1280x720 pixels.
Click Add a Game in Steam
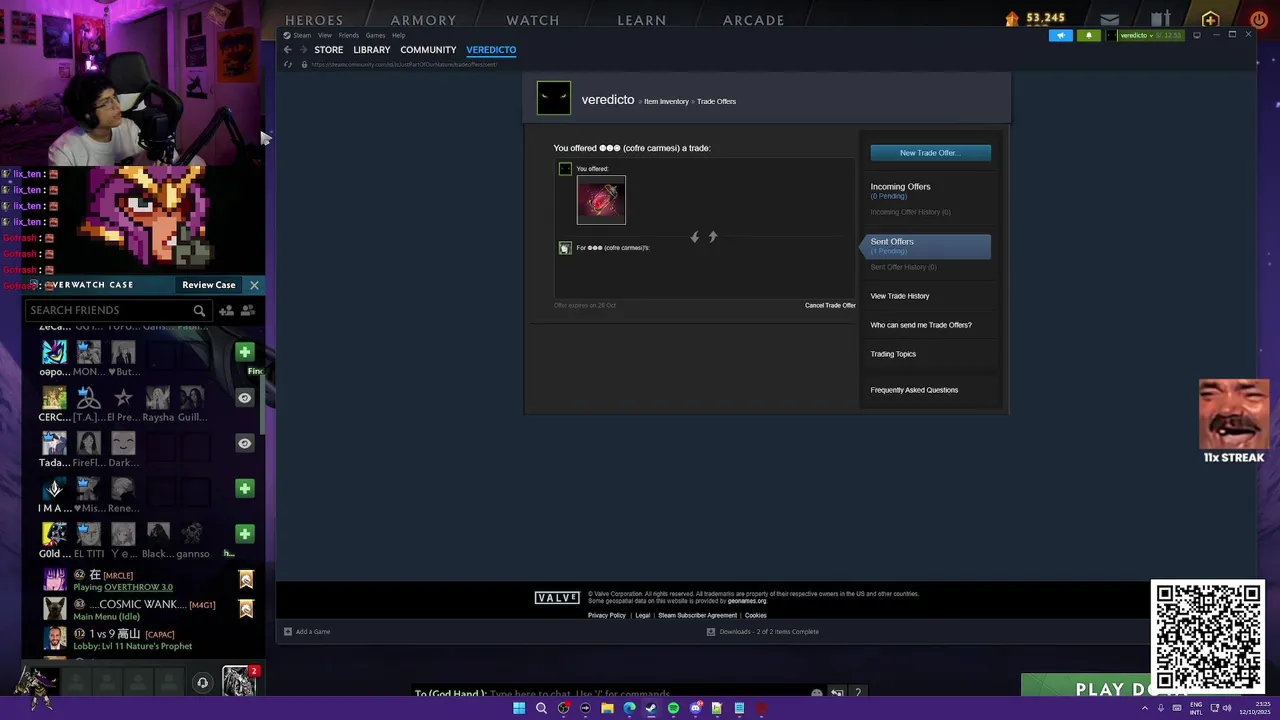click(x=307, y=632)
